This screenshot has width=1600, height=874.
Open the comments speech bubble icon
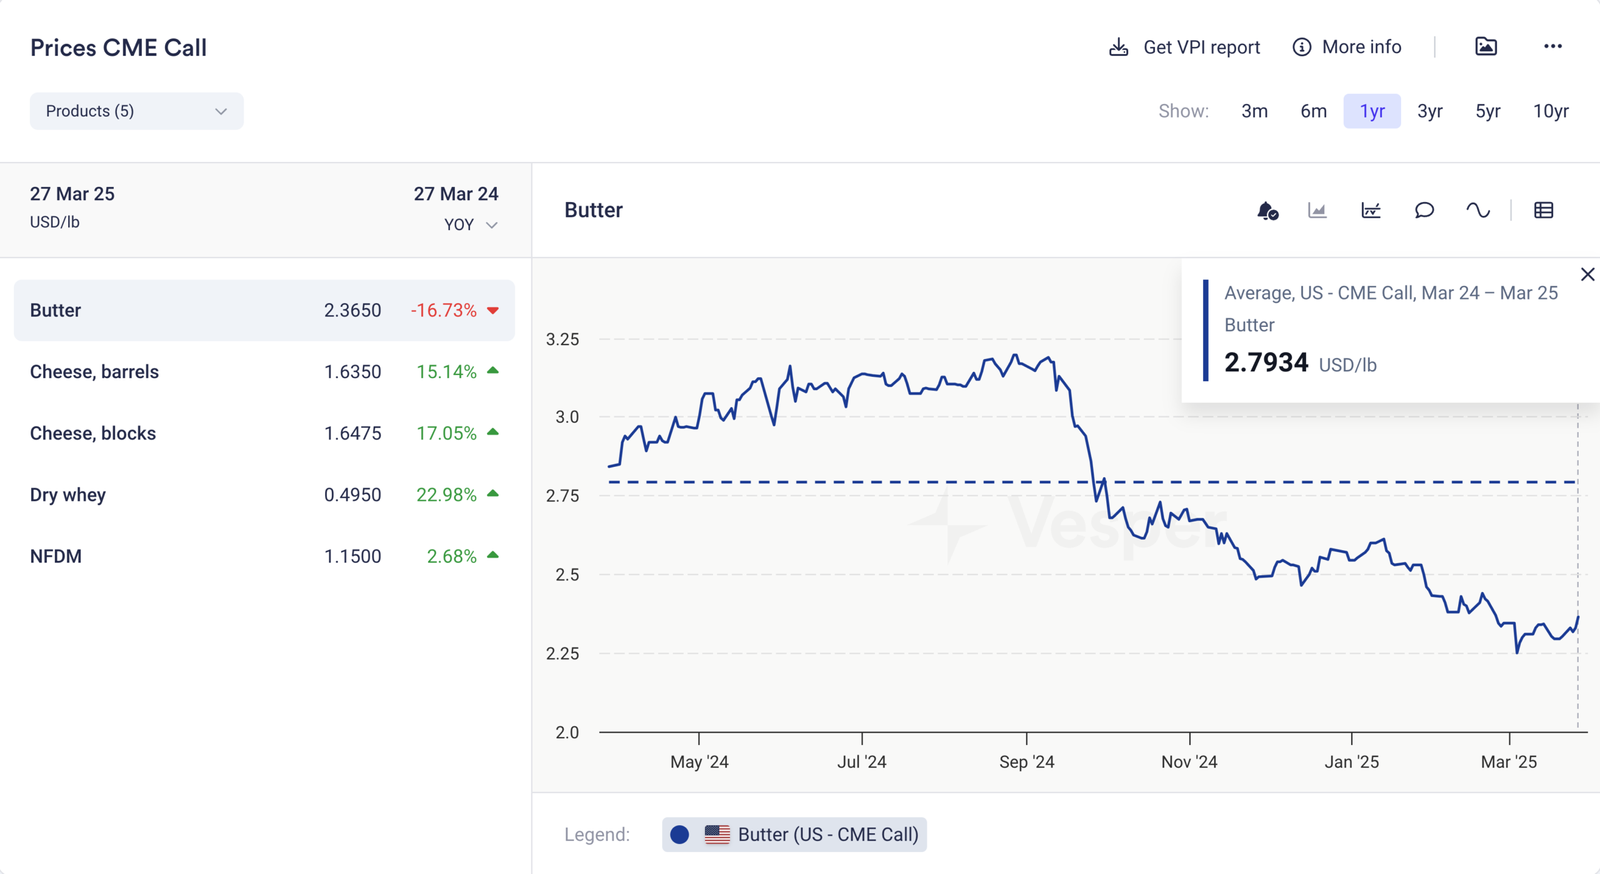pos(1424,210)
